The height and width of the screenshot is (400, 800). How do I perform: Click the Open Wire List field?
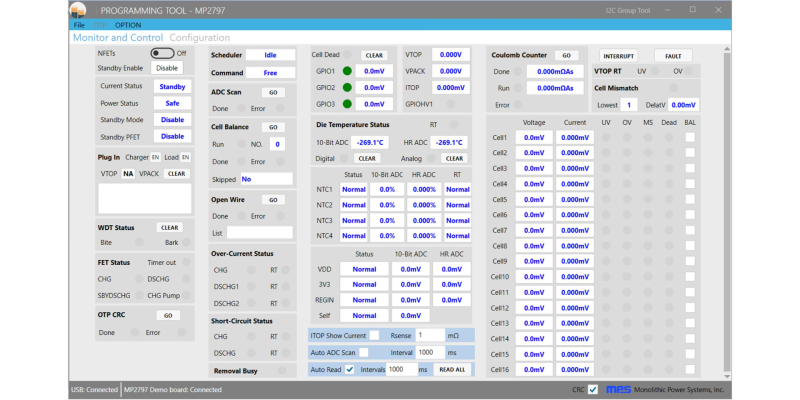point(260,233)
